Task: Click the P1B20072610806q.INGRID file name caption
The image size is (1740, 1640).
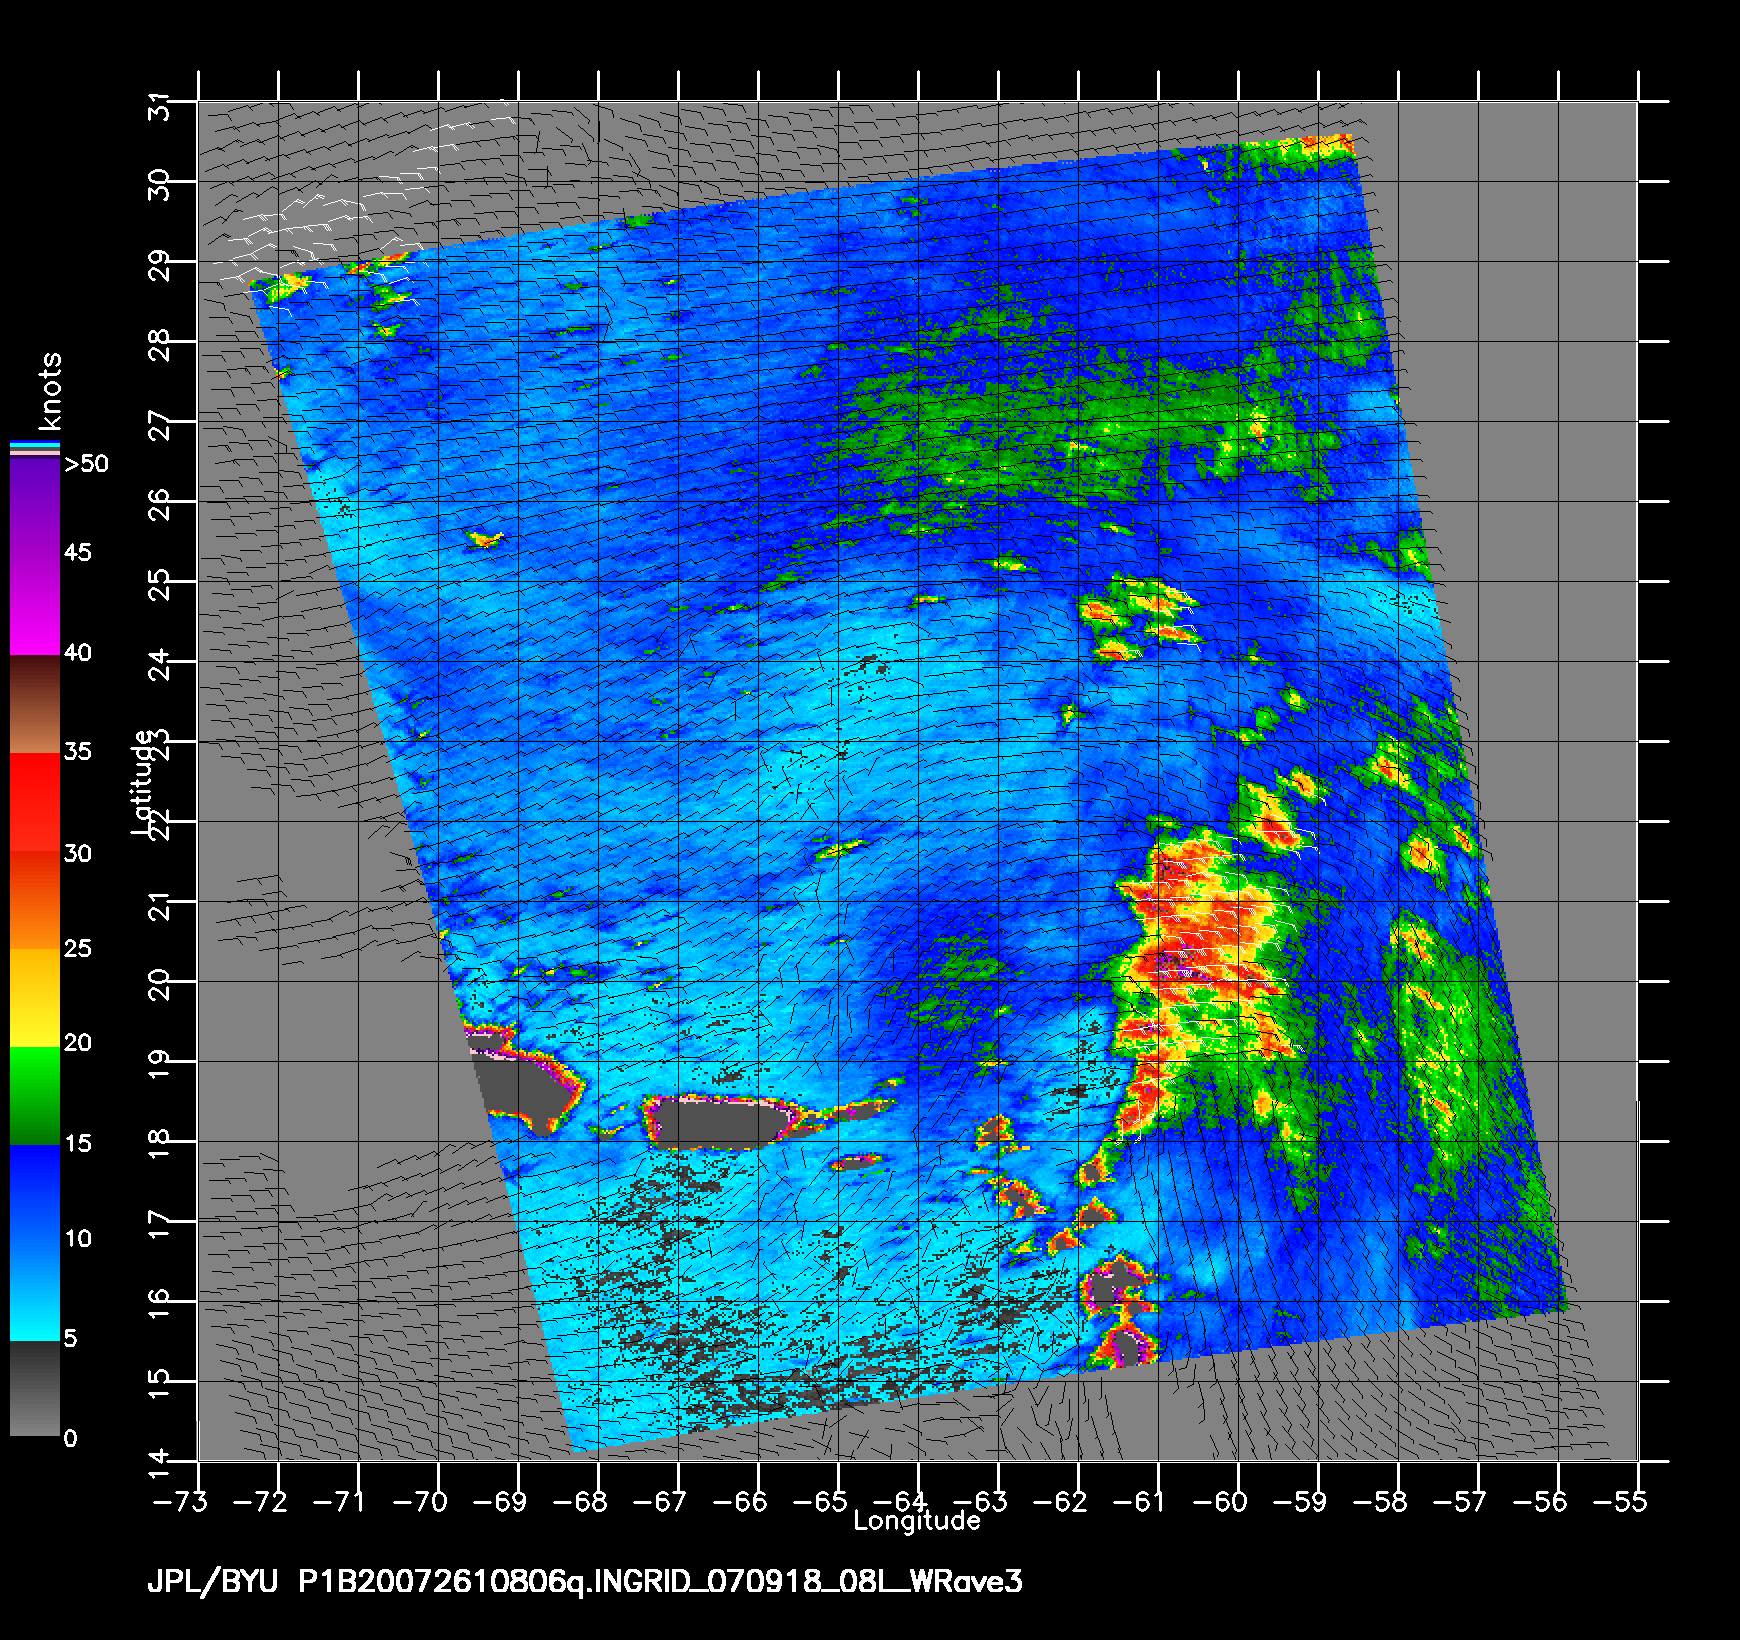Action: [x=661, y=1583]
